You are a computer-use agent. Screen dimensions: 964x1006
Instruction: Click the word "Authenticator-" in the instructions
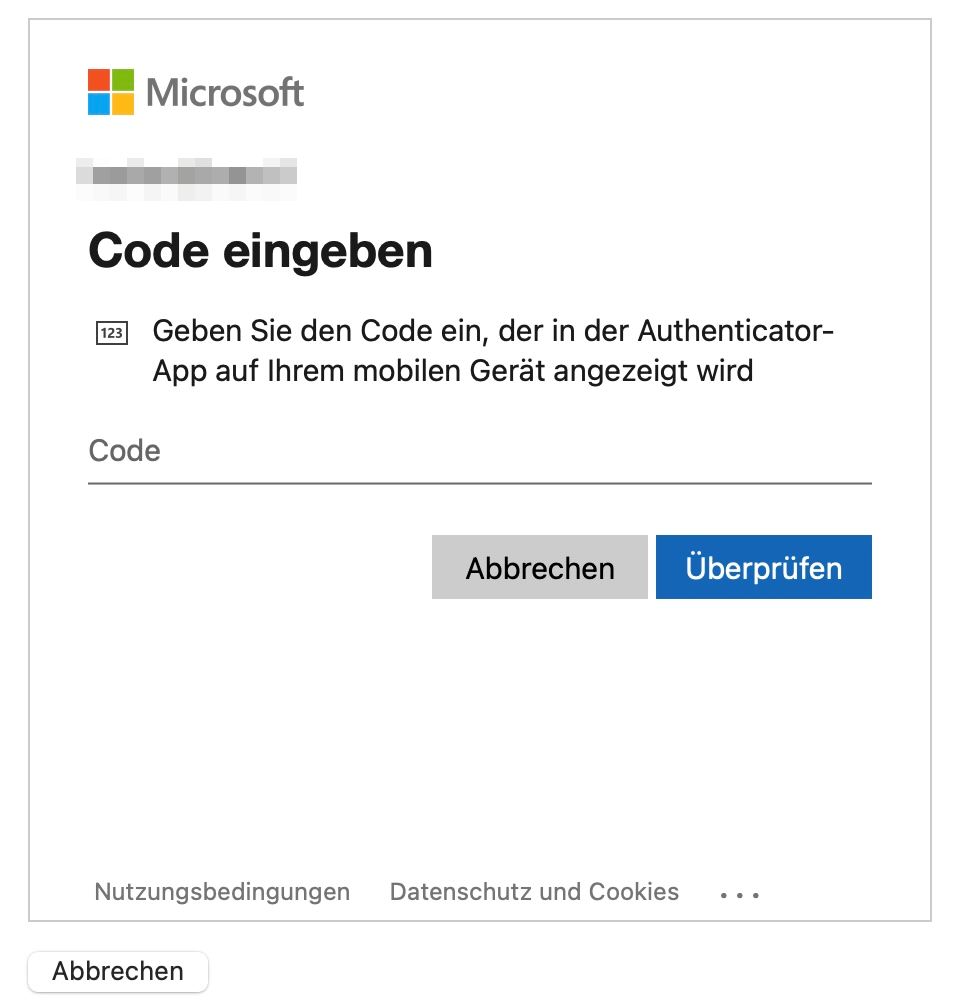pos(735,331)
